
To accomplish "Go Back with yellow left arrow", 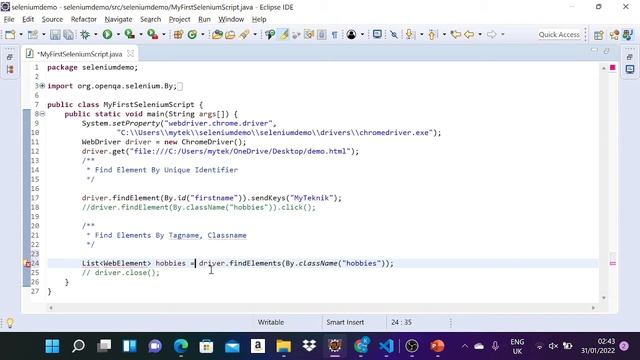I will coord(469,35).
